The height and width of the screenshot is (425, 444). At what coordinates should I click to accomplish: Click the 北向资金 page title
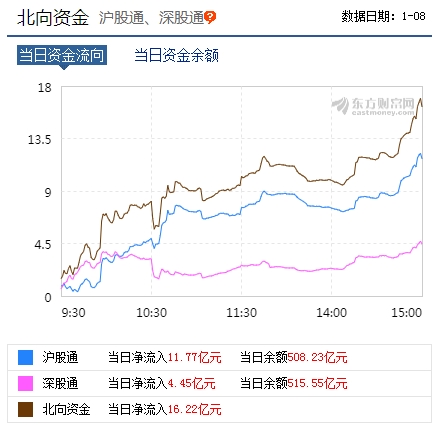[53, 17]
